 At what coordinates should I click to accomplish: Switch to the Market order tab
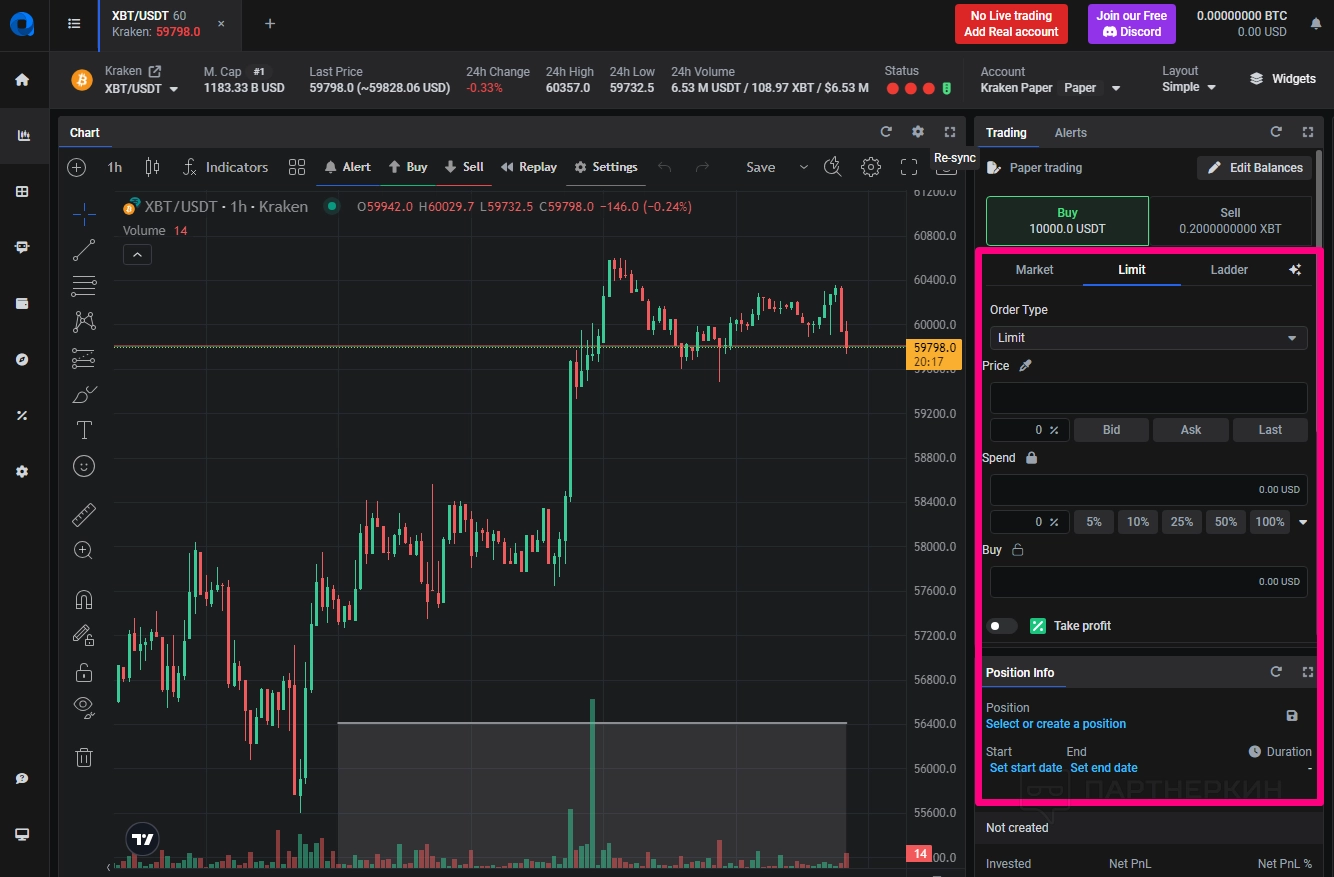click(x=1034, y=270)
